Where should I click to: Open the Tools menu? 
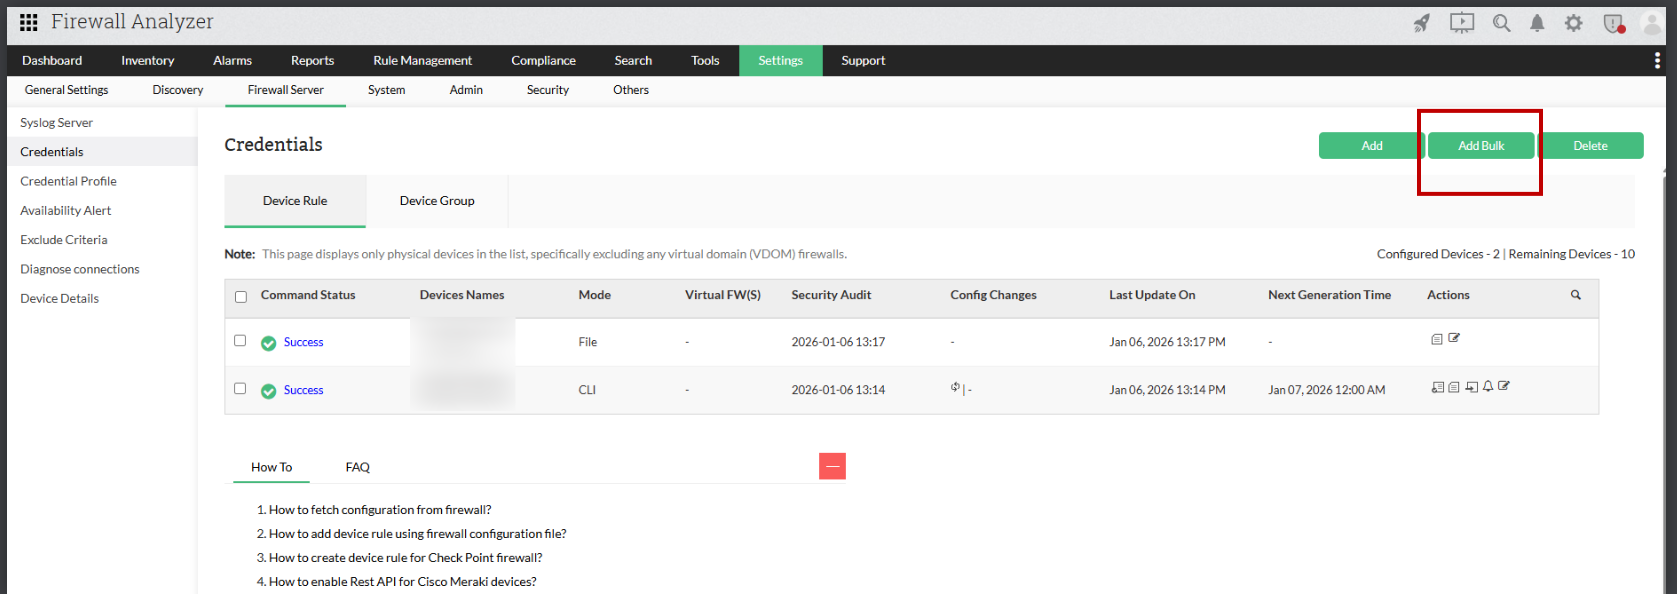705,61
